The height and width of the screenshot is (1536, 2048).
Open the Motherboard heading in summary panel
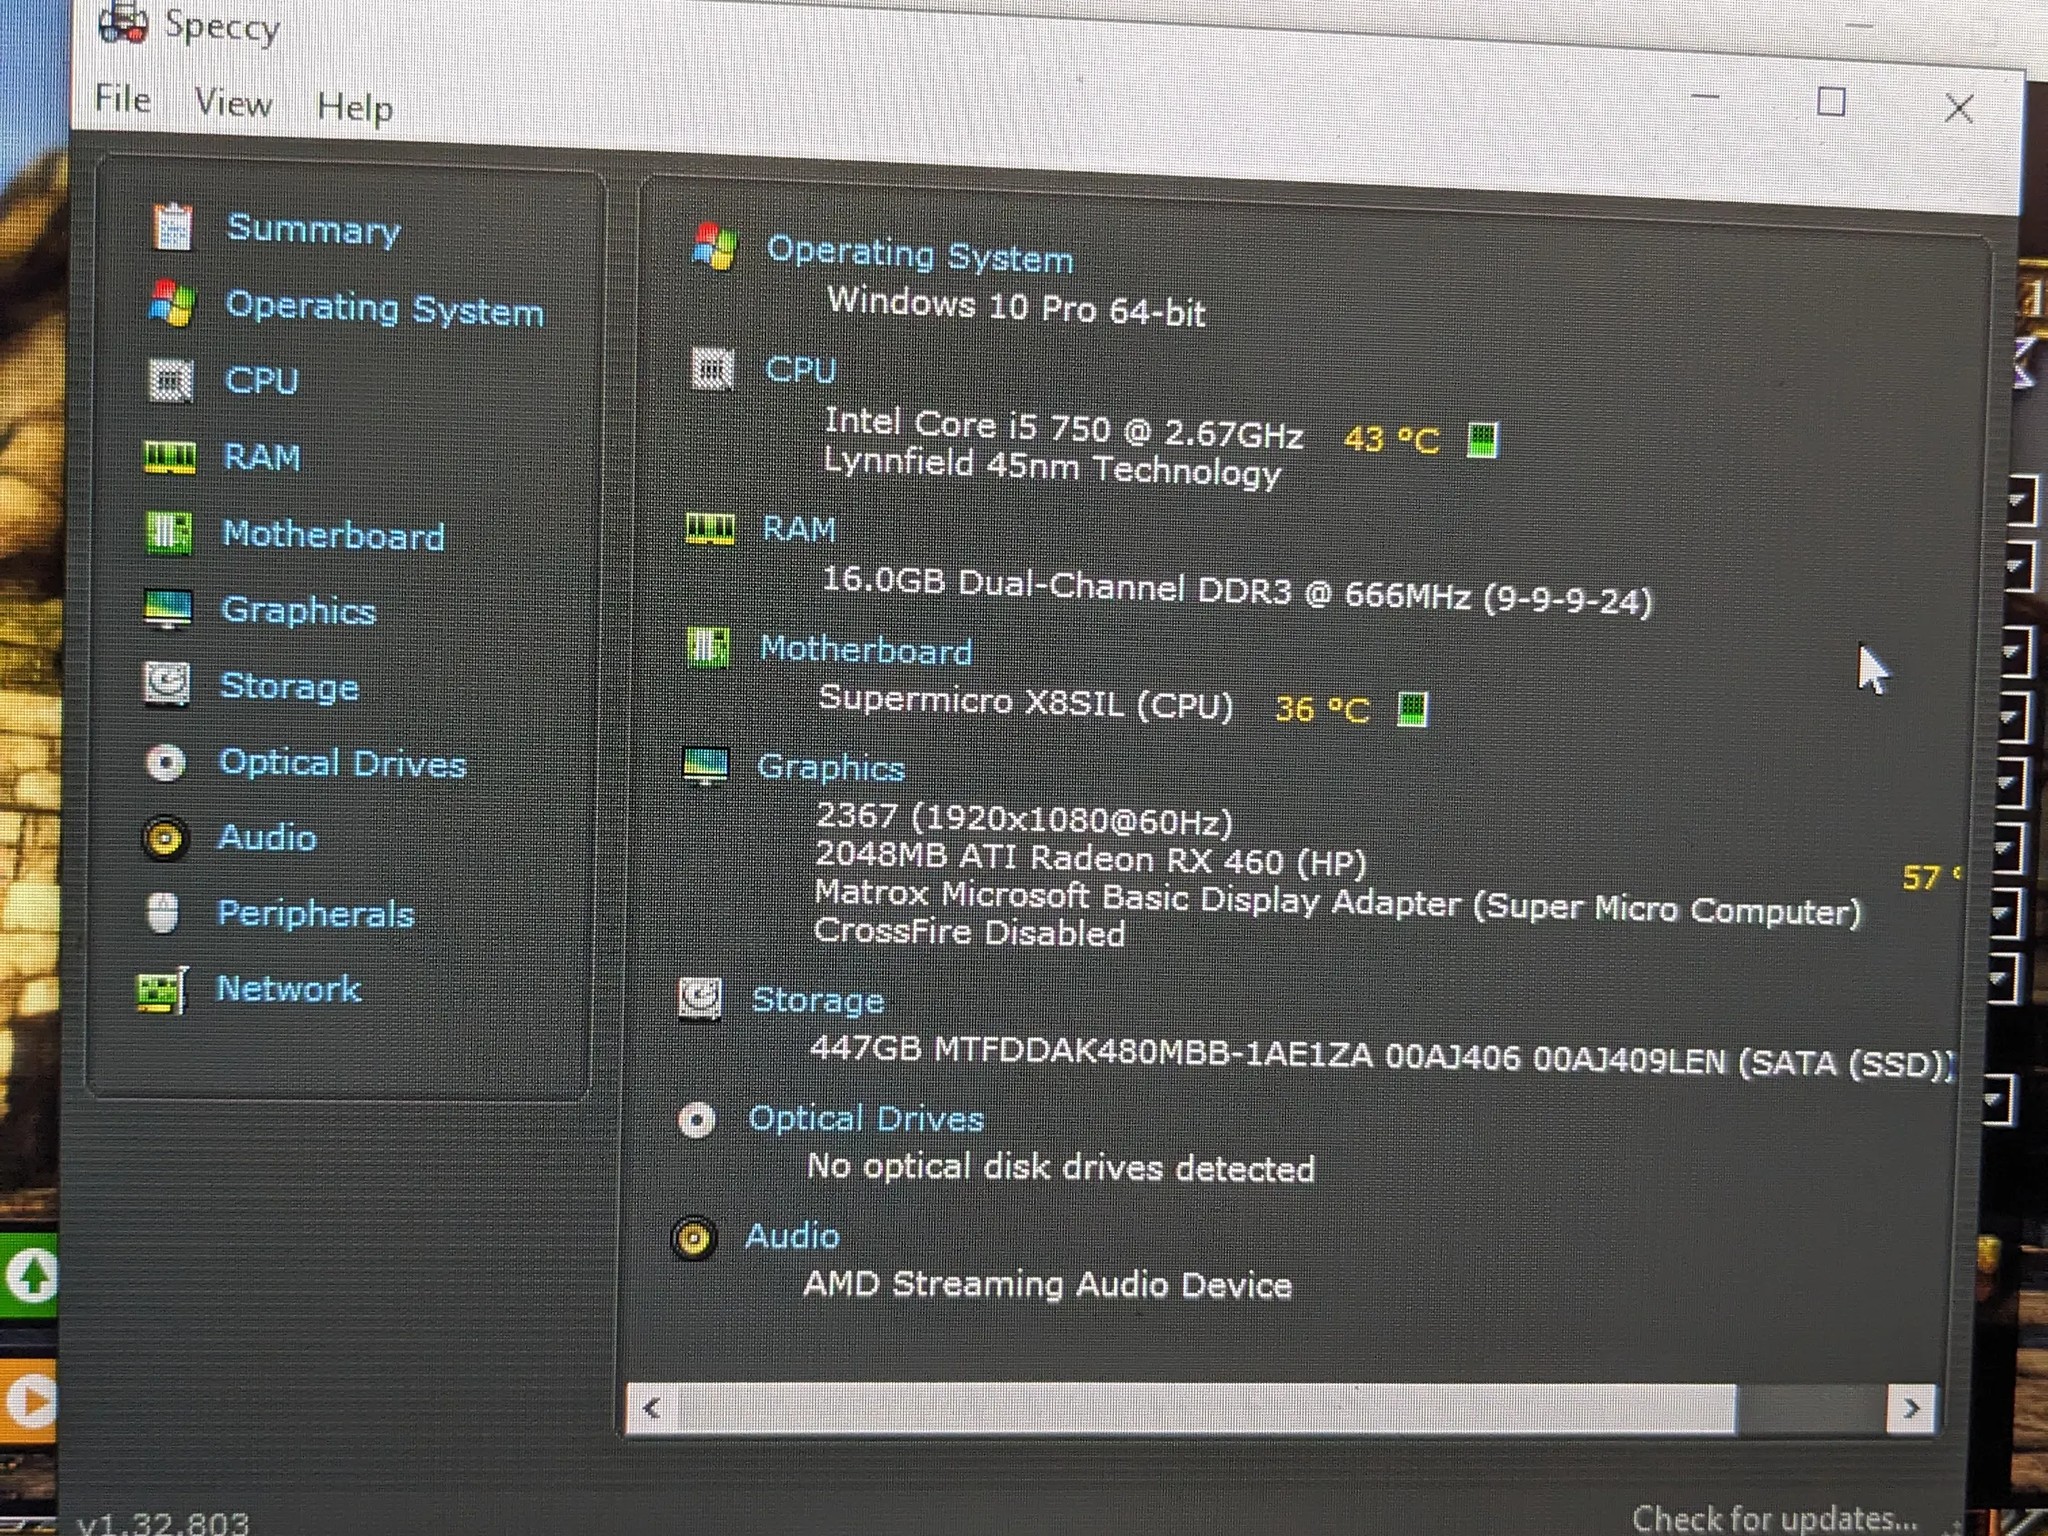click(x=866, y=650)
